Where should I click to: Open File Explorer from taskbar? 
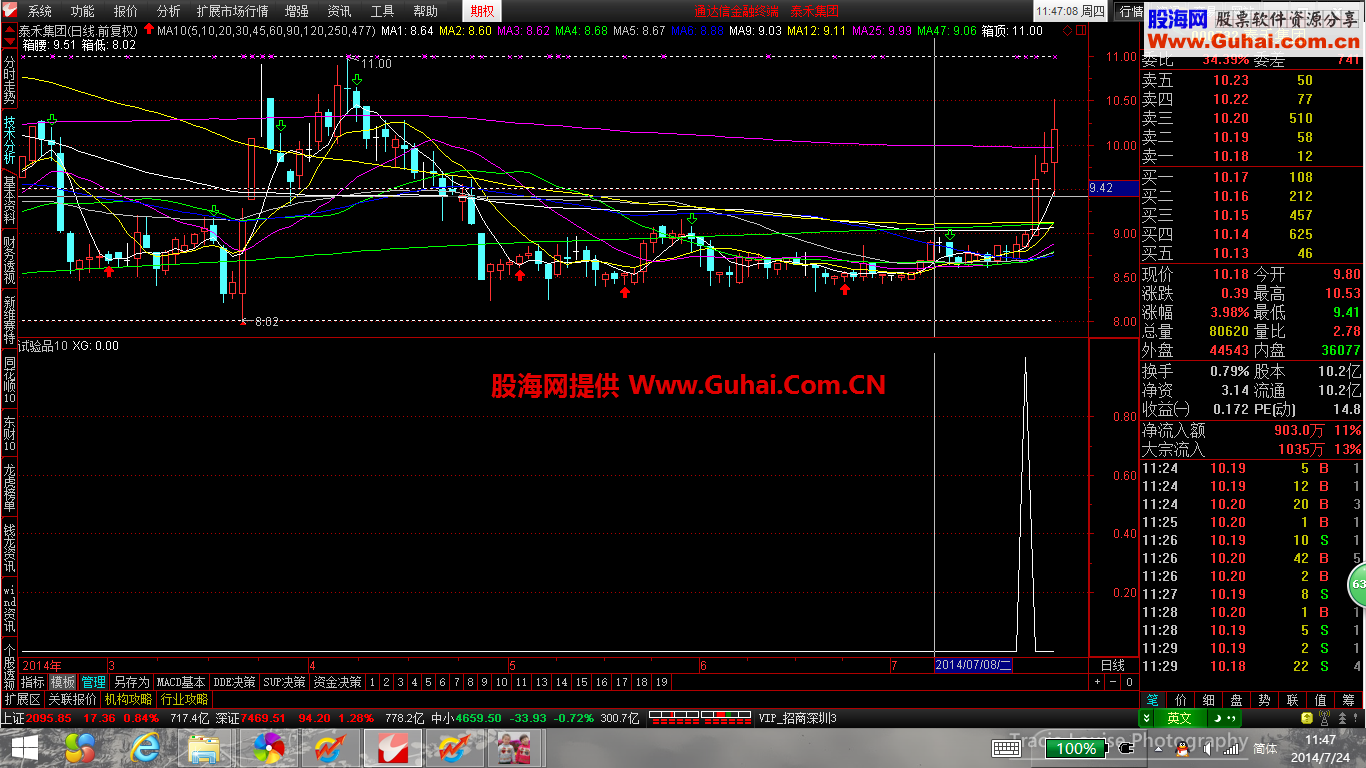(205, 748)
